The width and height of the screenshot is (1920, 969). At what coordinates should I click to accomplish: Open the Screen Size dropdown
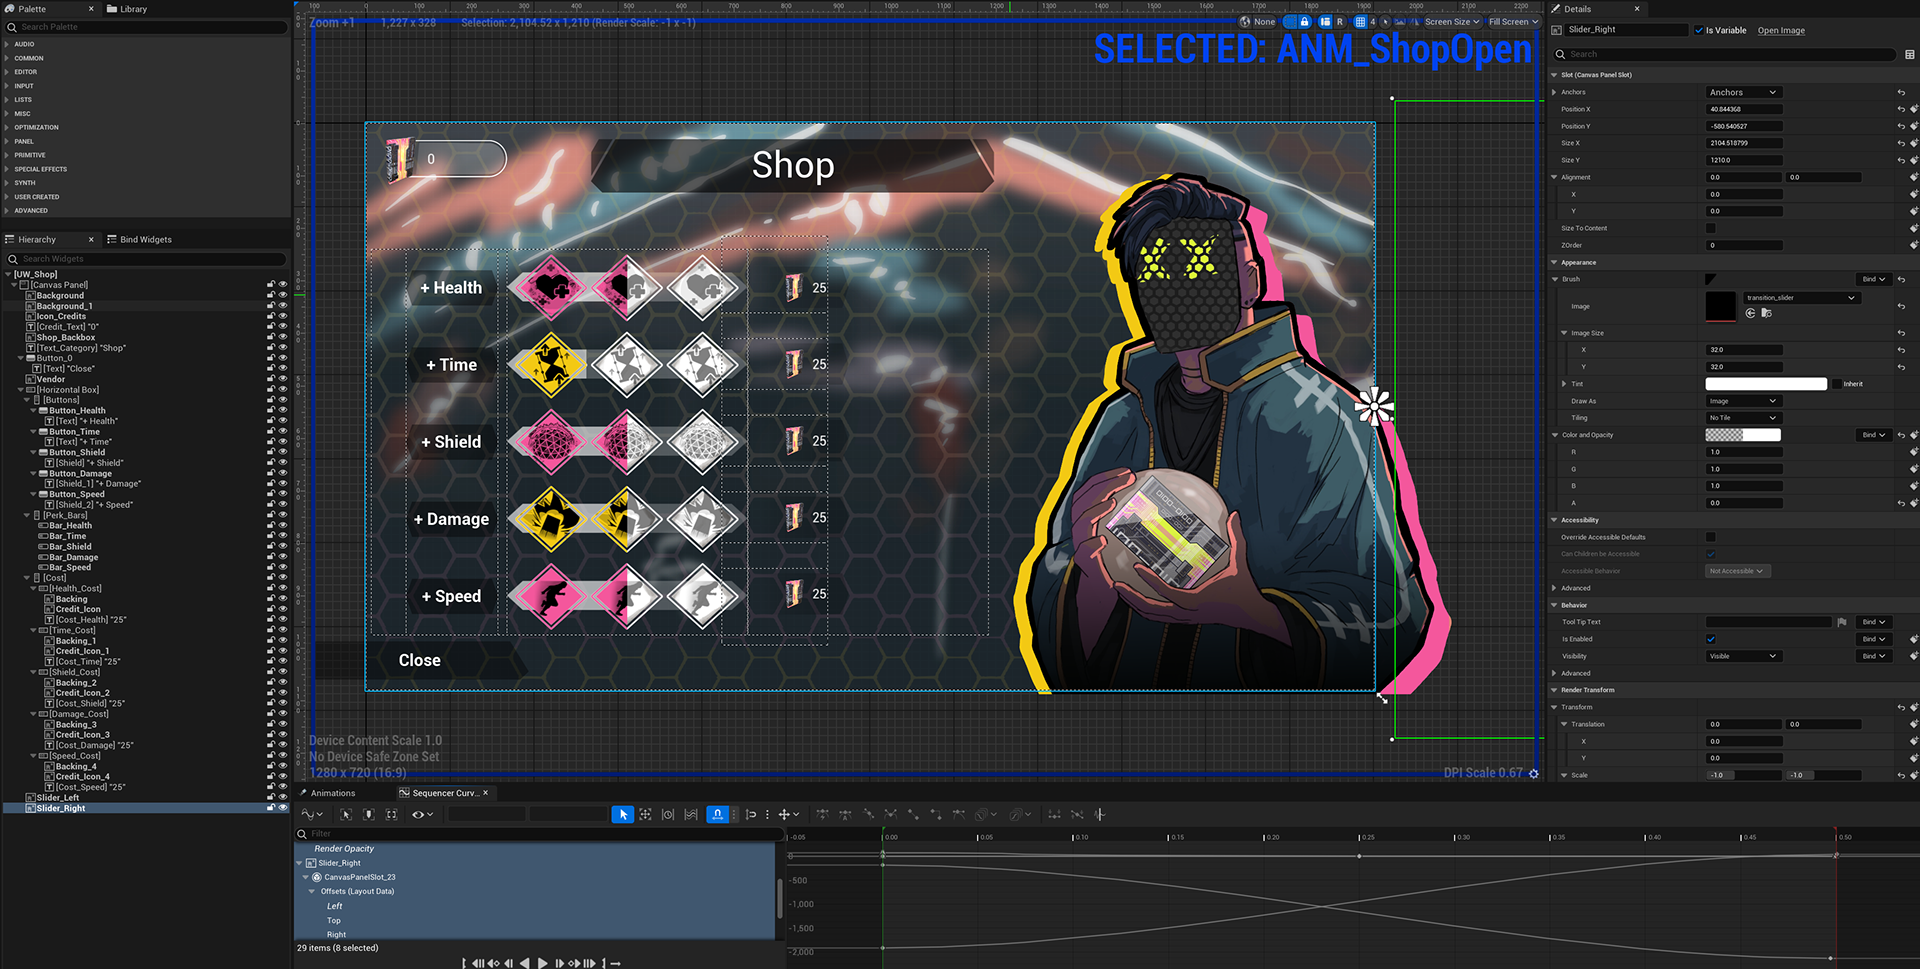click(1452, 22)
